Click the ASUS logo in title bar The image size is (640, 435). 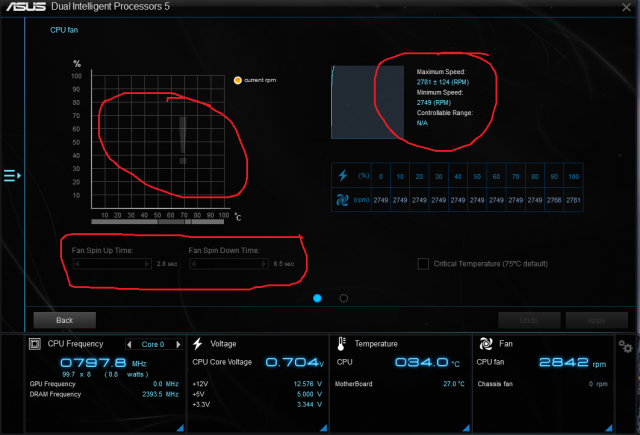(25, 7)
